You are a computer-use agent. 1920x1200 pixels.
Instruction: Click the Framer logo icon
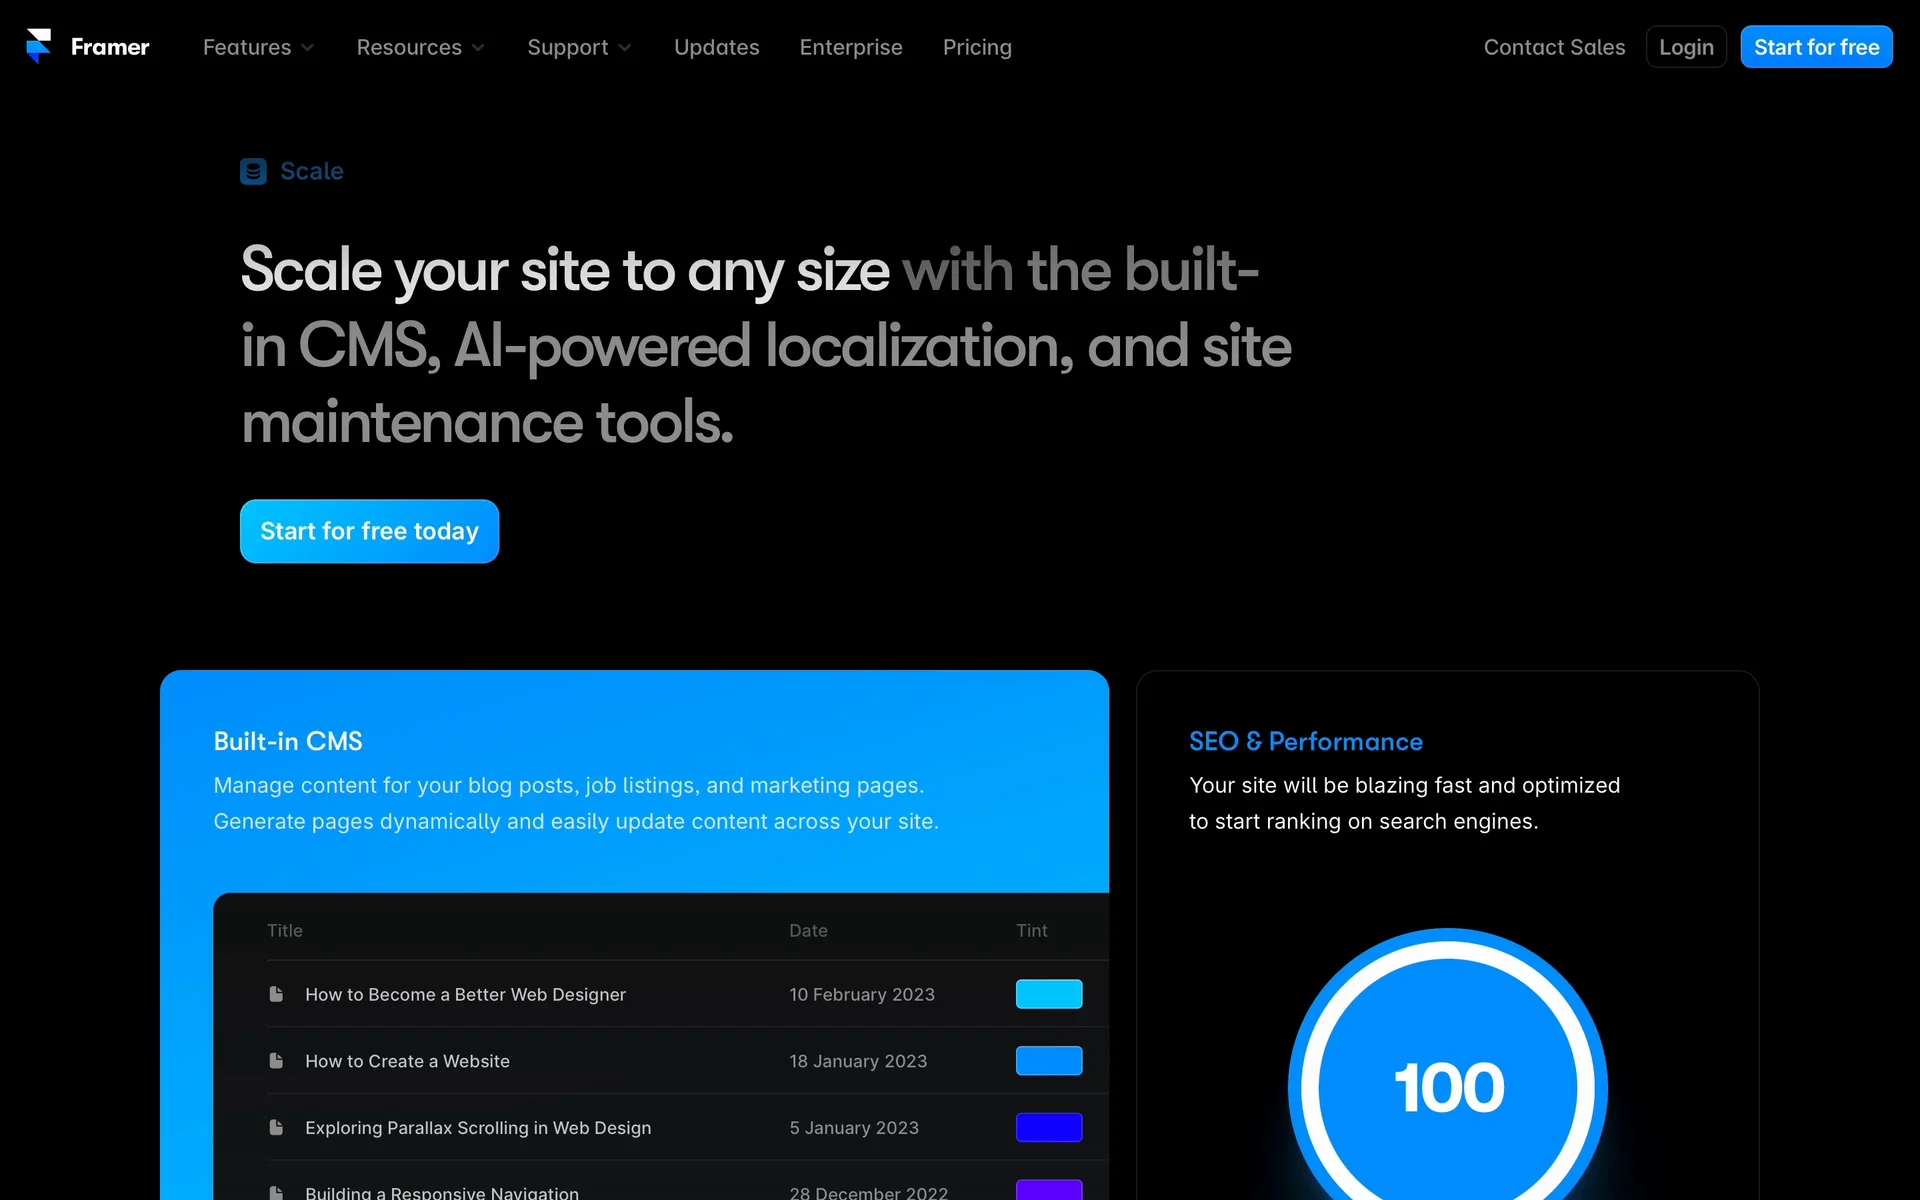(39, 46)
